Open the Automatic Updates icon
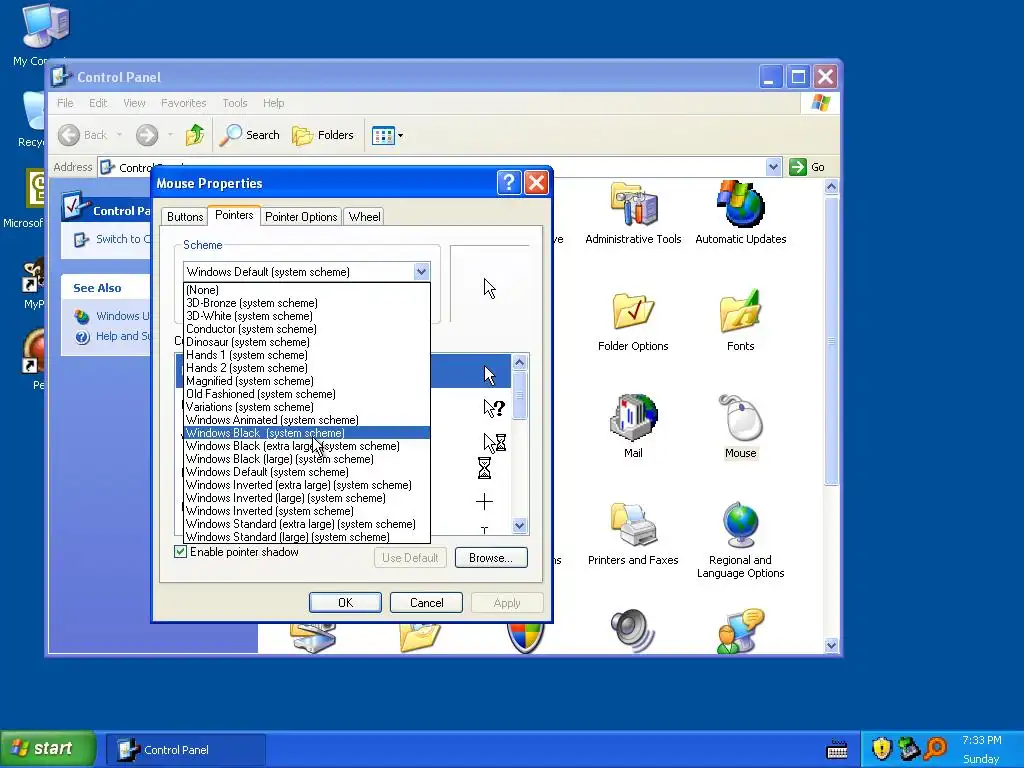Screen dimensions: 1024x768 740,214
